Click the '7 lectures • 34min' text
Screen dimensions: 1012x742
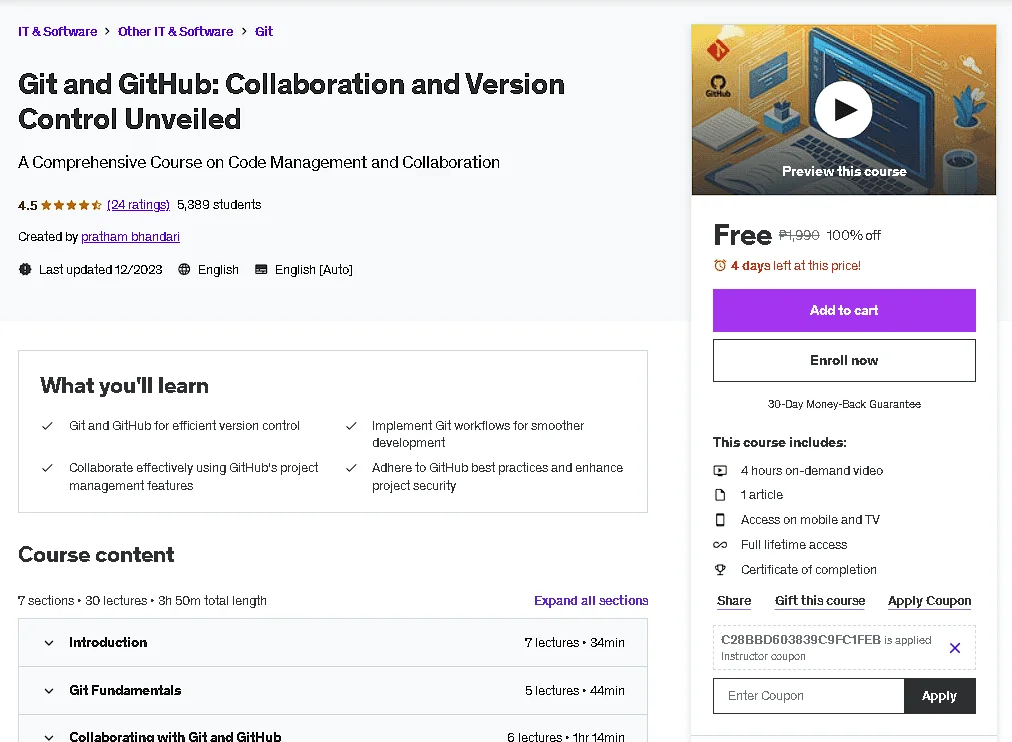tap(574, 643)
